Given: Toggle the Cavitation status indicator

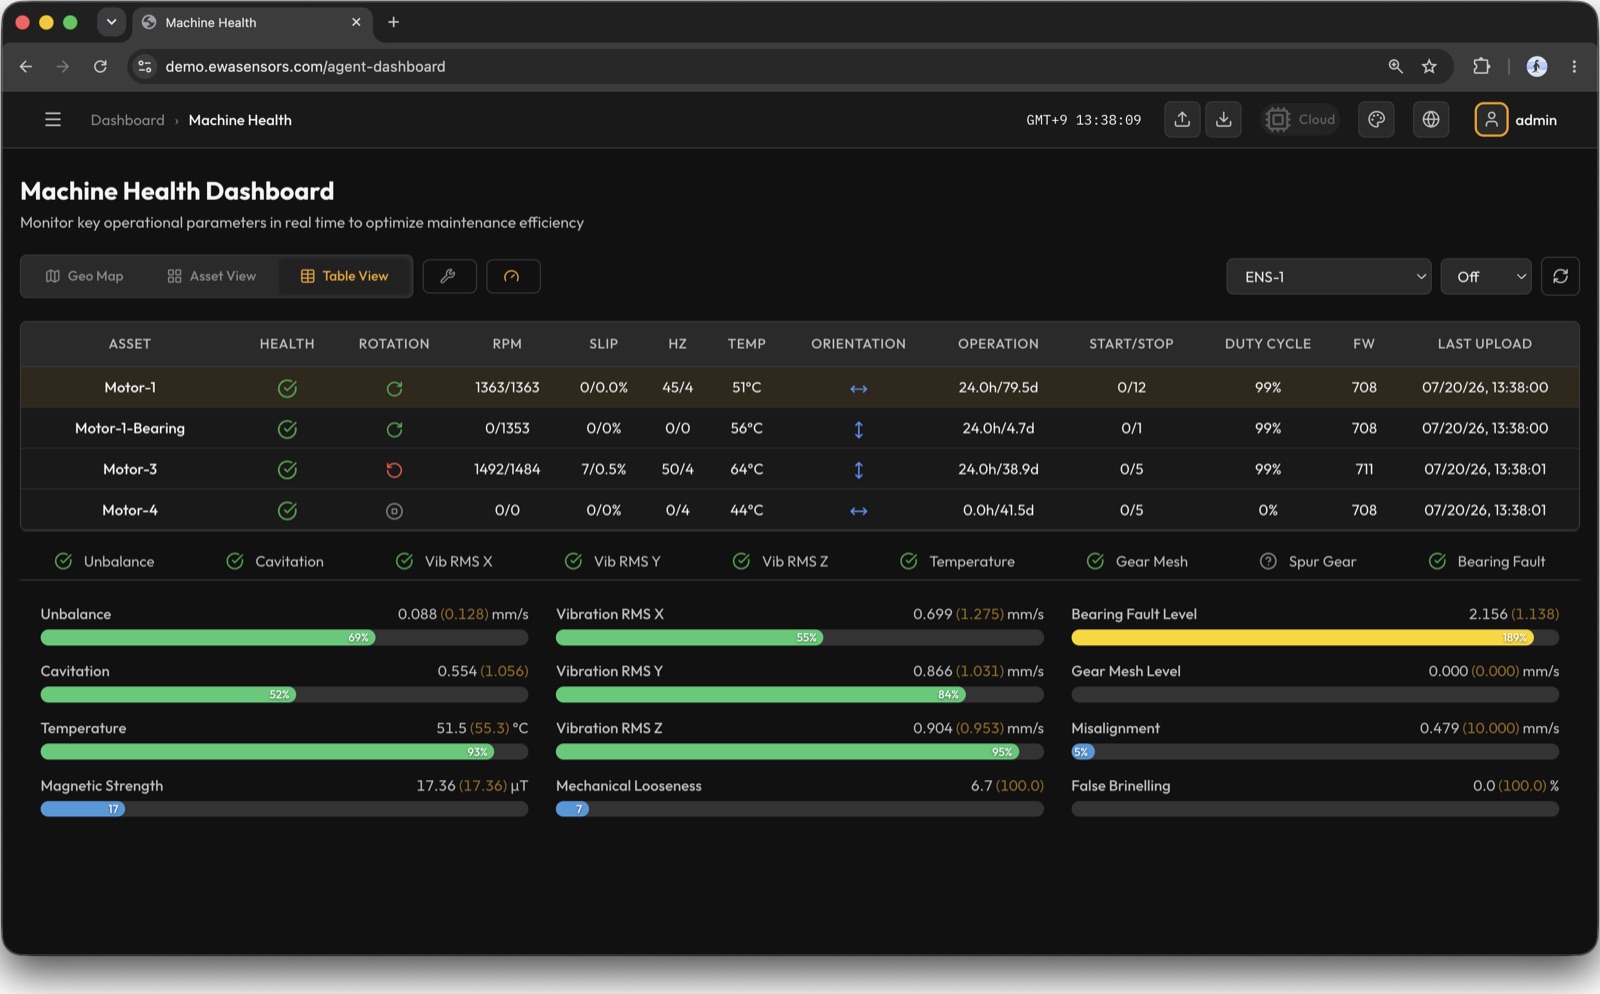Looking at the screenshot, I should [x=275, y=562].
